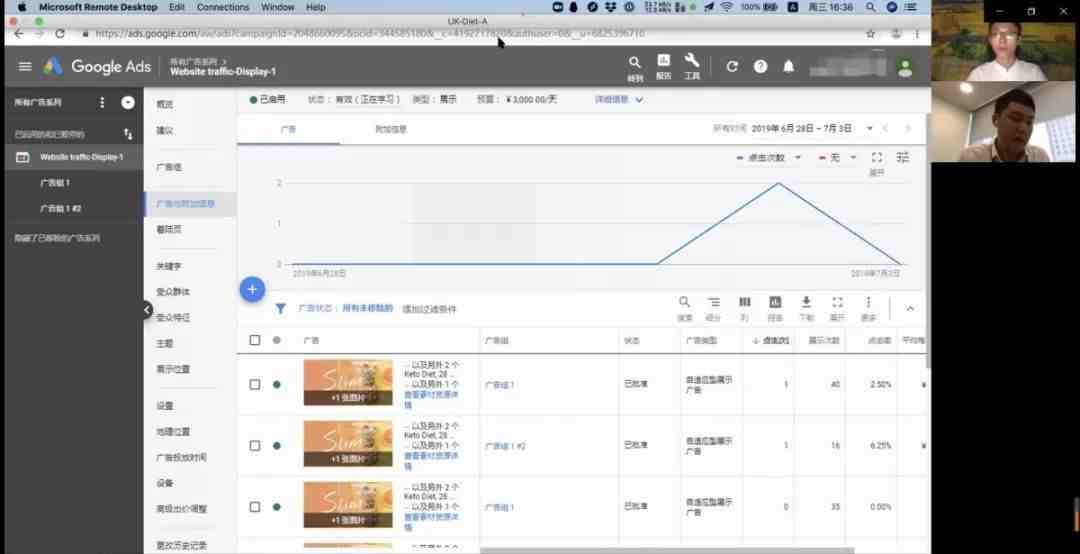Open the notifications bell

tap(789, 66)
